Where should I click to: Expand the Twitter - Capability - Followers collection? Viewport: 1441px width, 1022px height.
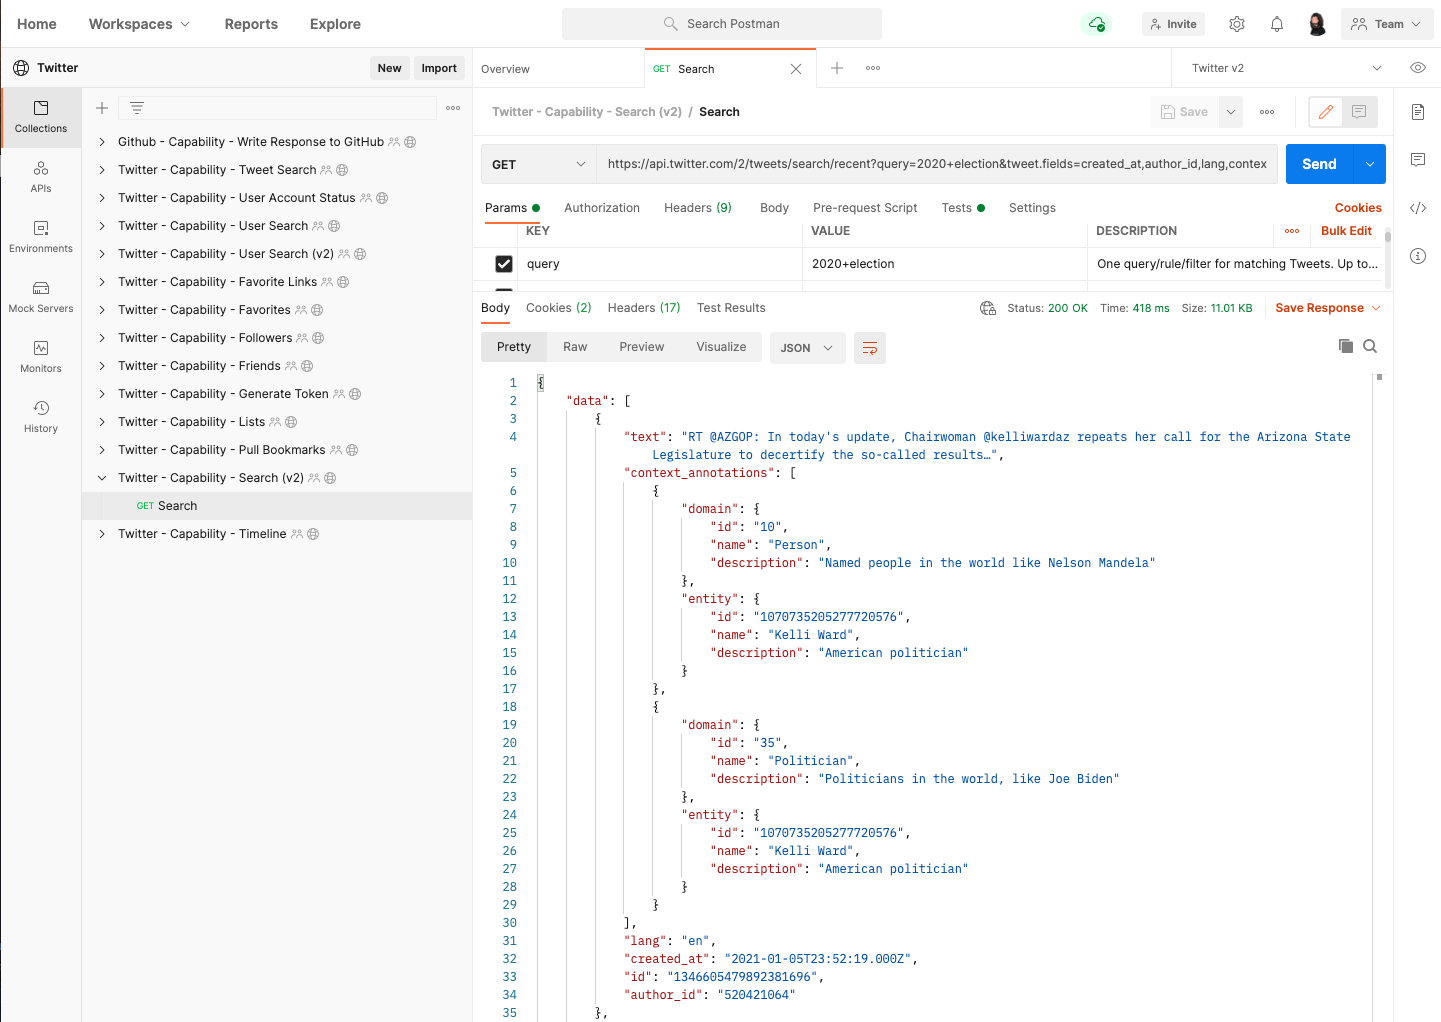pos(102,338)
